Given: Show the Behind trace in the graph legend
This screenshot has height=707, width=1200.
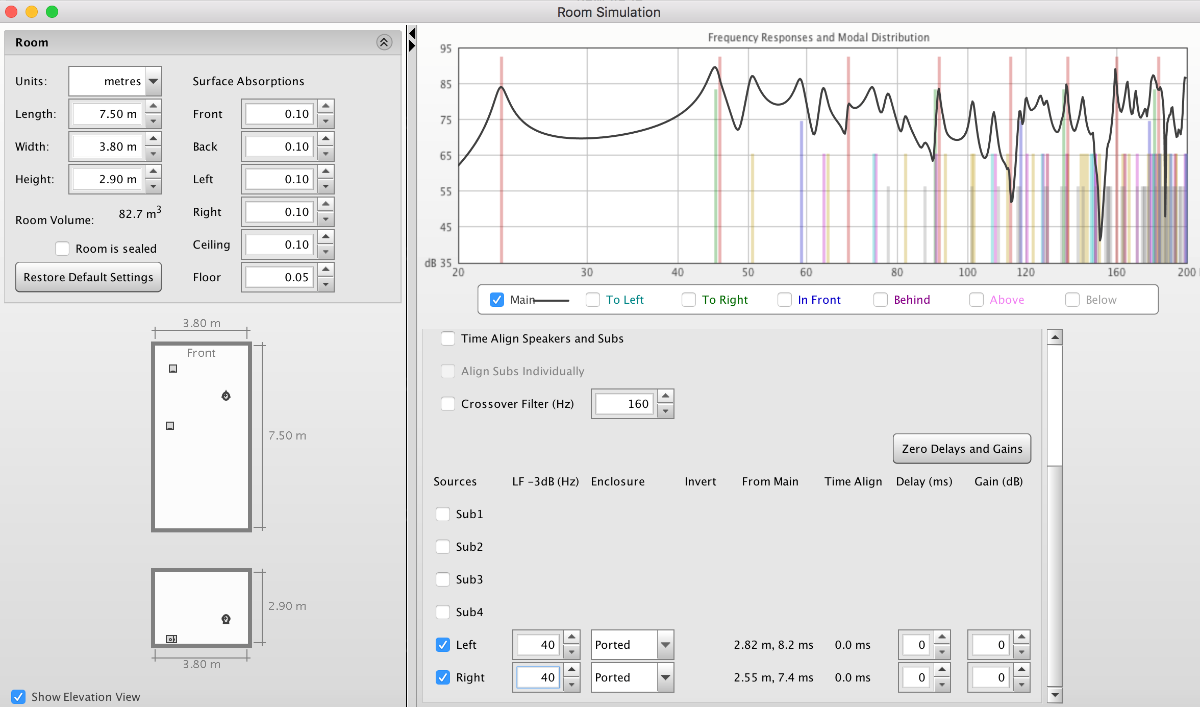Looking at the screenshot, I should [x=881, y=299].
